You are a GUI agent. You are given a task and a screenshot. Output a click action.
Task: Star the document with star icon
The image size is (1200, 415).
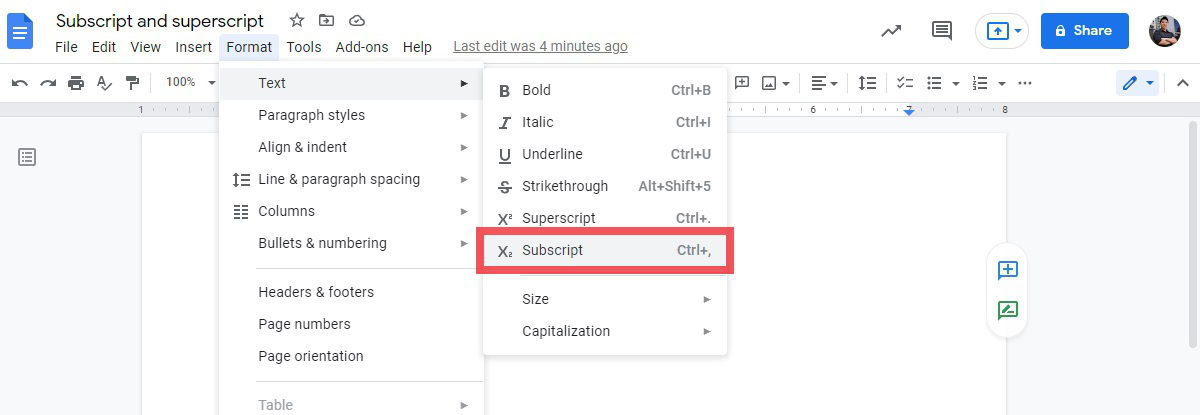click(x=297, y=20)
